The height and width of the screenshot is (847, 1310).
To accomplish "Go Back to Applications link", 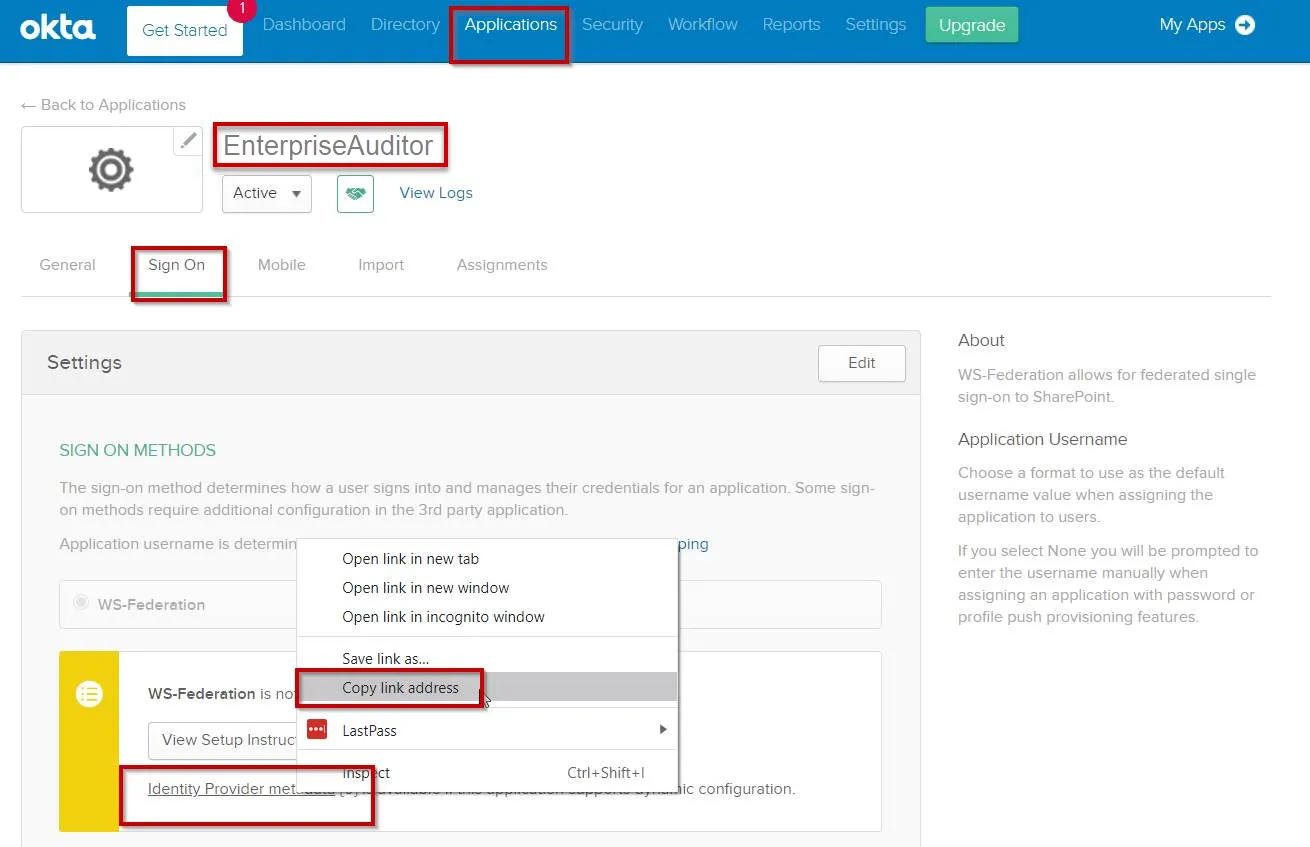I will [x=104, y=105].
